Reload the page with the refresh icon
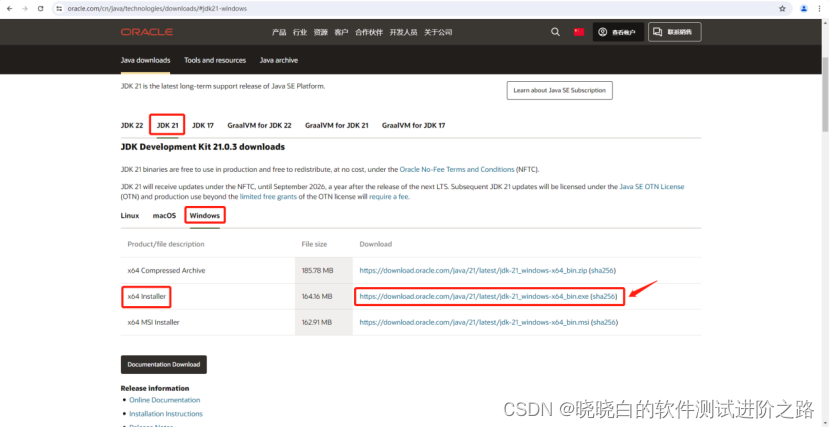Screen dimensions: 830x428 click(x=41, y=9)
